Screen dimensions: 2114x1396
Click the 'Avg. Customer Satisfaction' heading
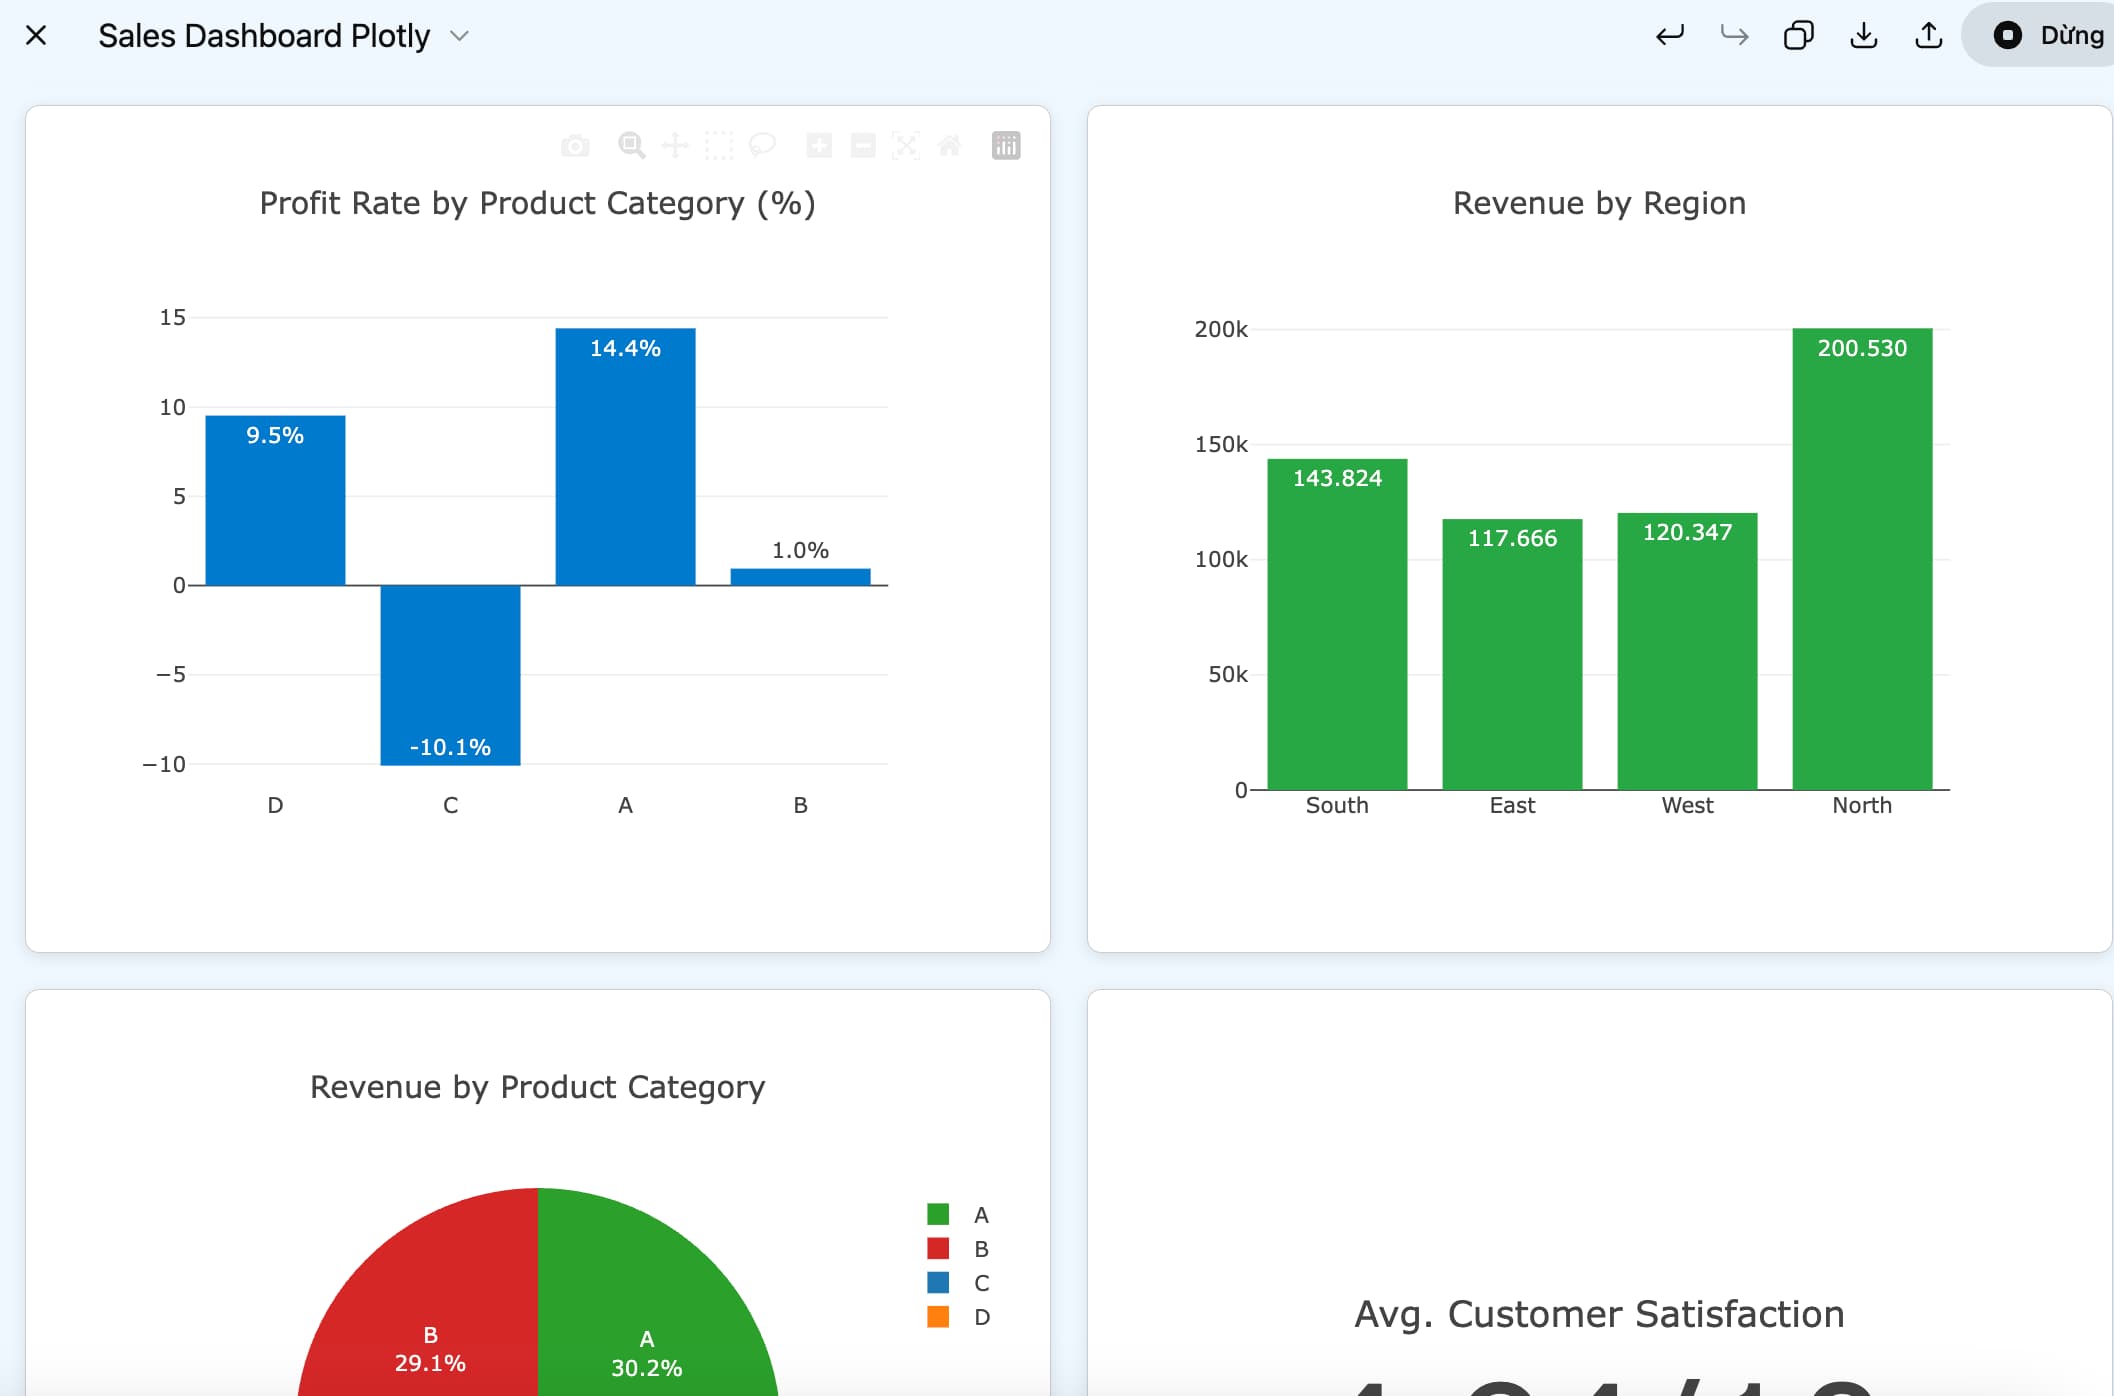1599,1314
